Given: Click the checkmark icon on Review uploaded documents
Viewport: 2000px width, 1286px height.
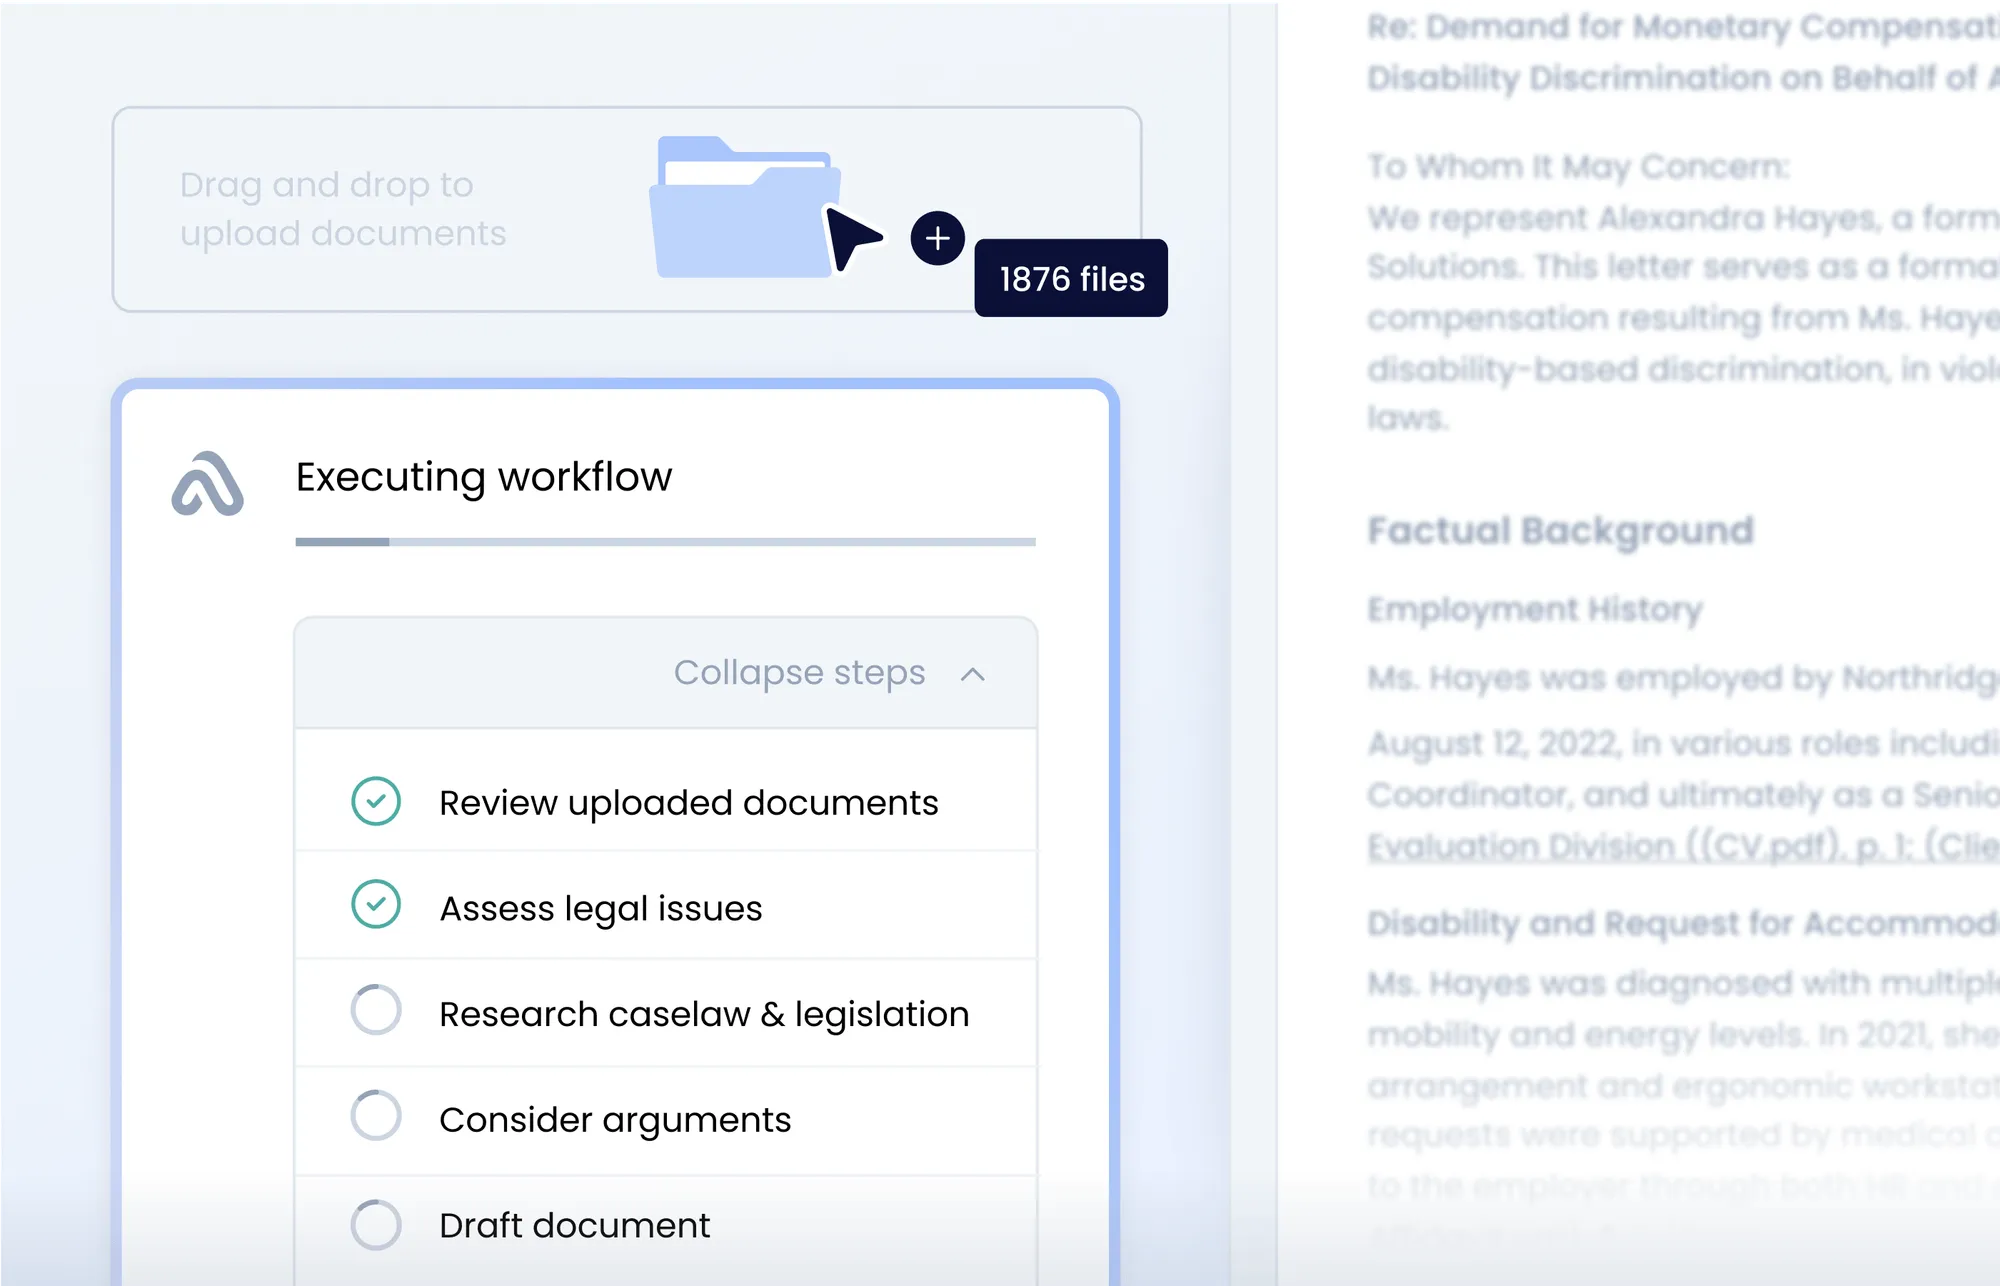Looking at the screenshot, I should coord(376,801).
